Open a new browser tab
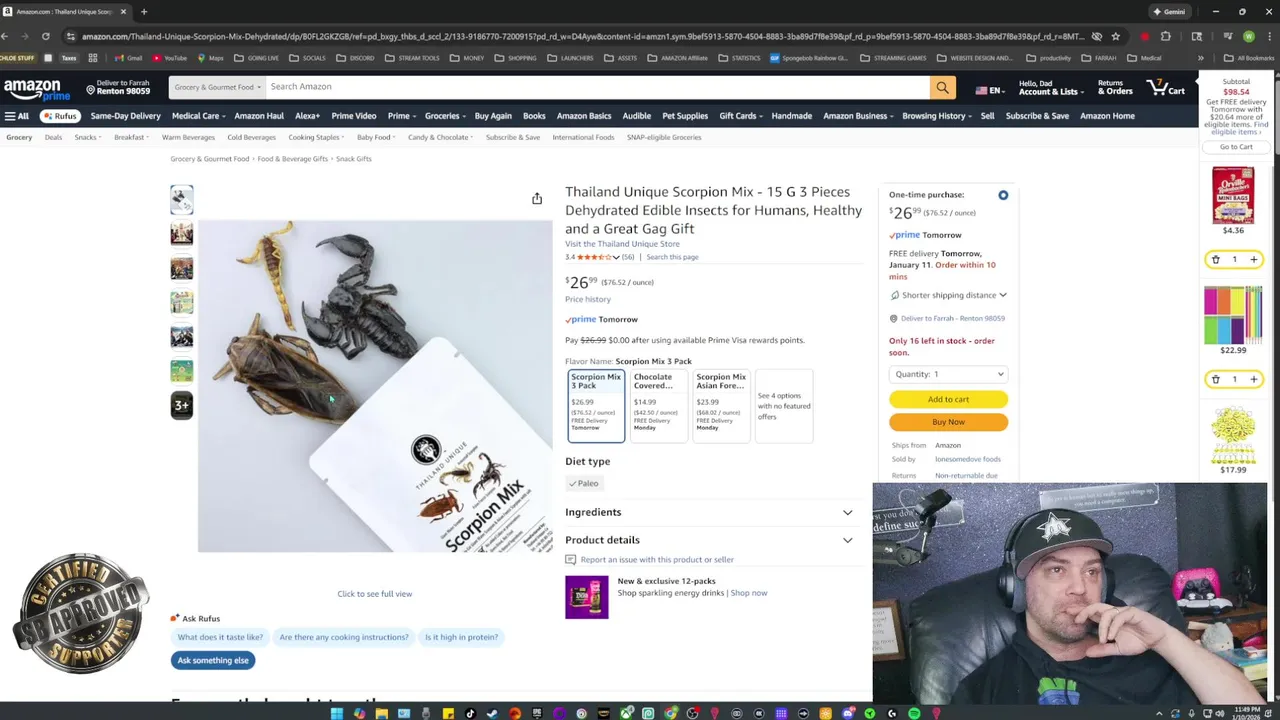1280x720 pixels. [144, 12]
